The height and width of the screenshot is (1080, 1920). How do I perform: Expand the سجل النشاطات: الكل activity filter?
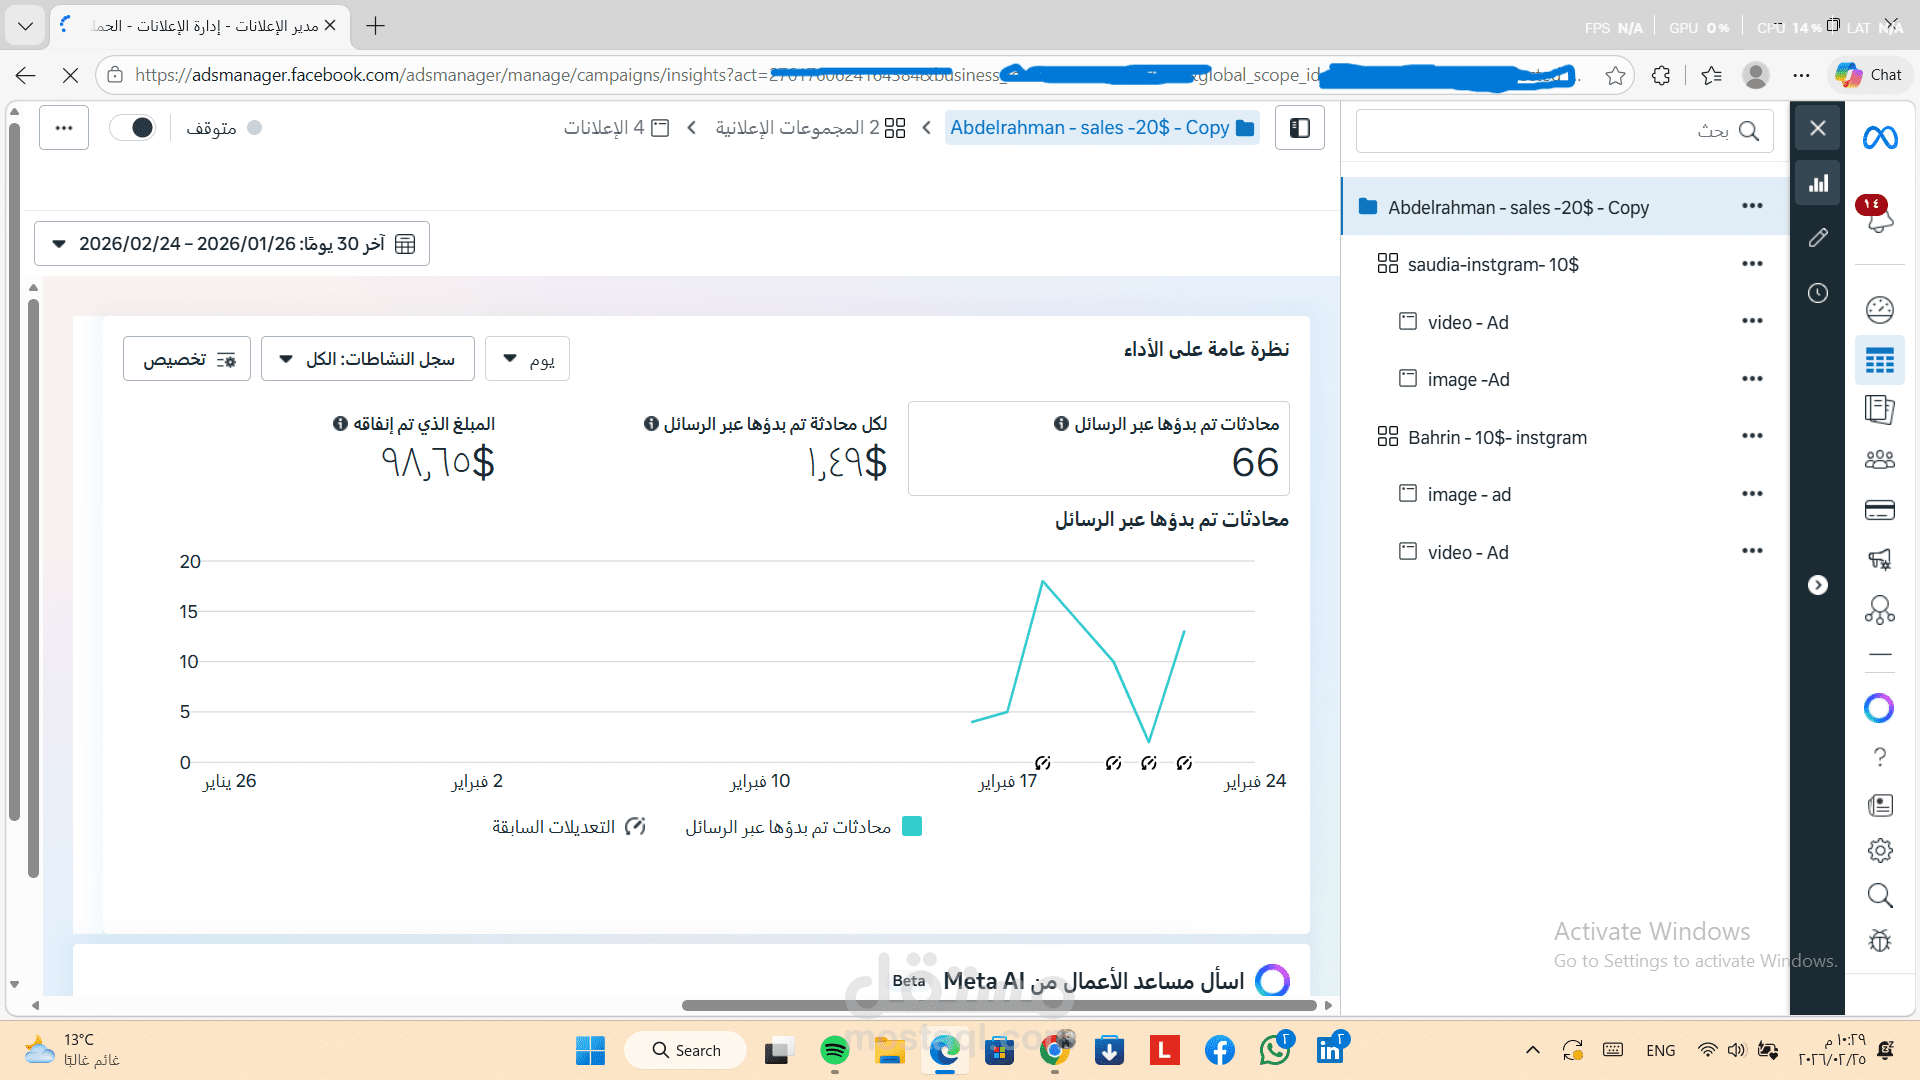click(367, 358)
